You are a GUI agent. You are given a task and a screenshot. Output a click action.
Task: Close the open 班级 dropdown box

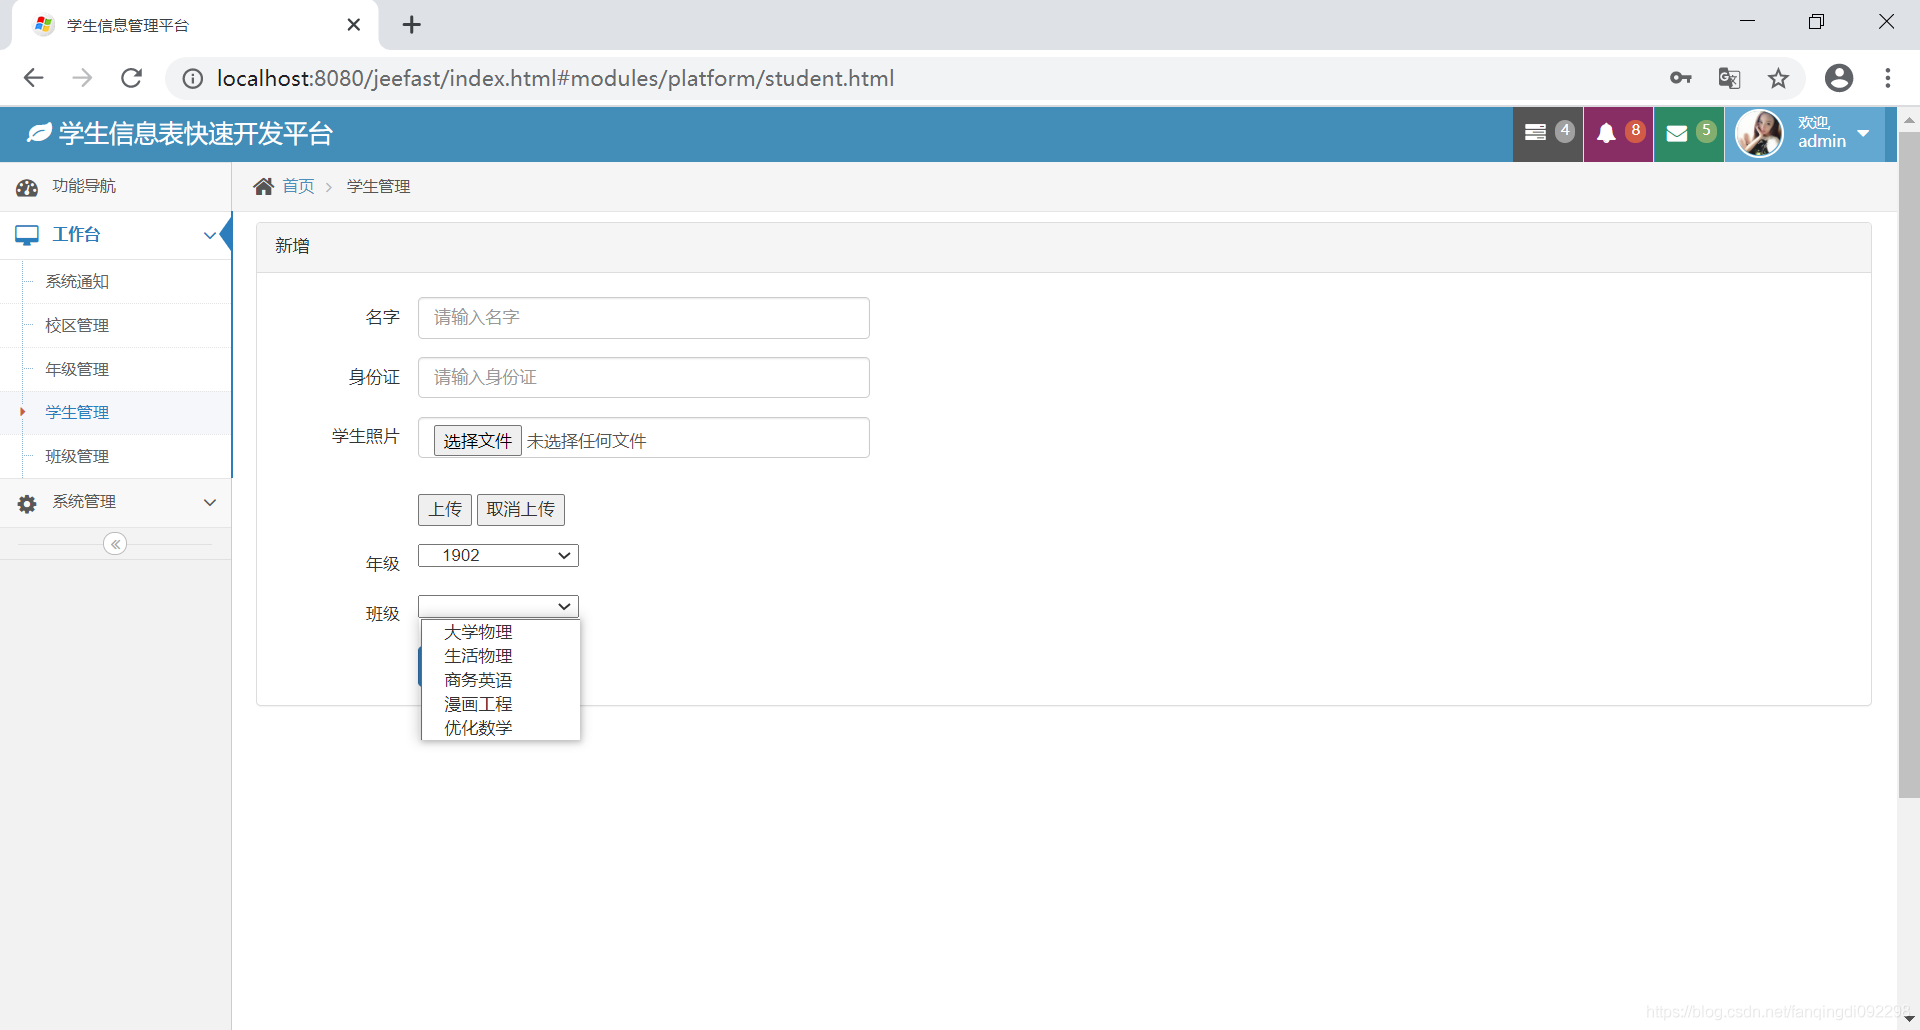tap(498, 606)
